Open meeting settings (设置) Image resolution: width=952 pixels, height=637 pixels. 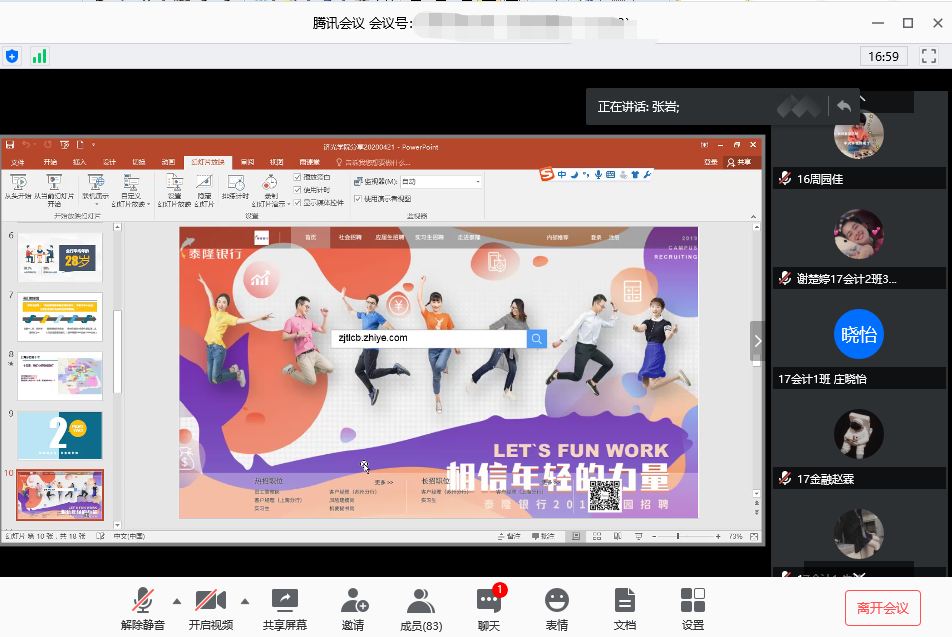click(x=693, y=609)
